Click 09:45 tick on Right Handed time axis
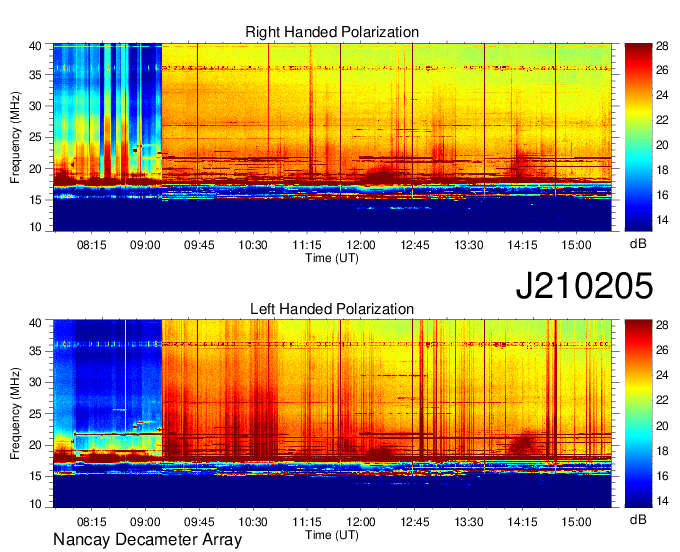680x552 pixels. click(x=199, y=245)
